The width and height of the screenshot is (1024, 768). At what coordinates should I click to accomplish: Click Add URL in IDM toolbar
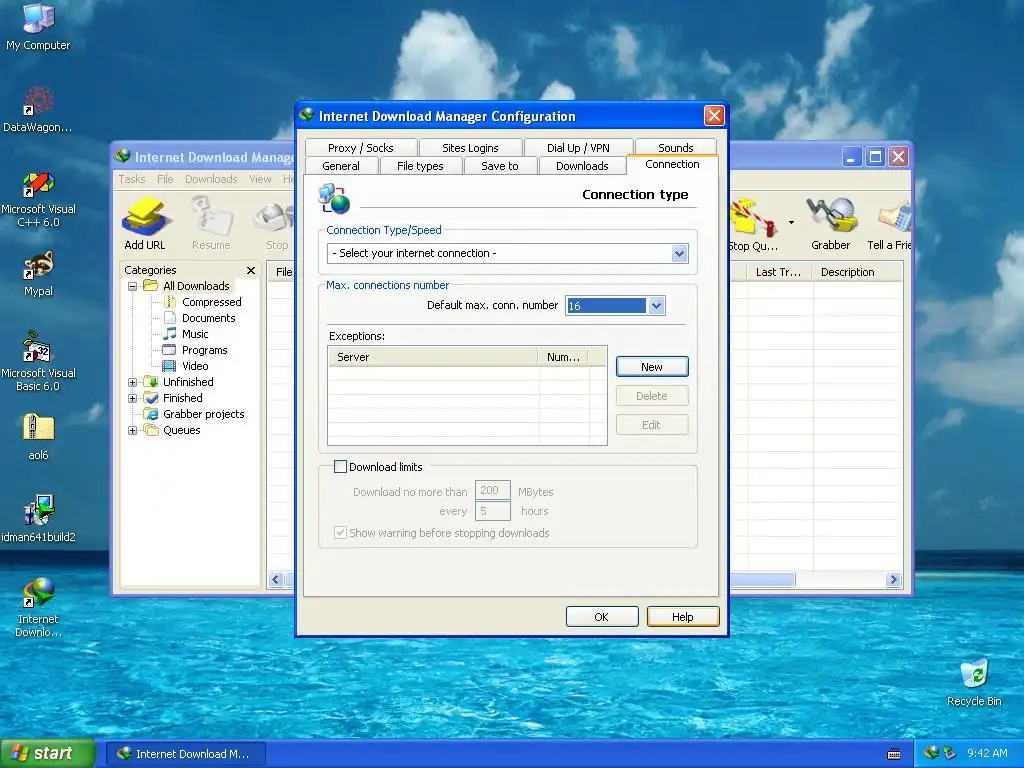tap(144, 224)
